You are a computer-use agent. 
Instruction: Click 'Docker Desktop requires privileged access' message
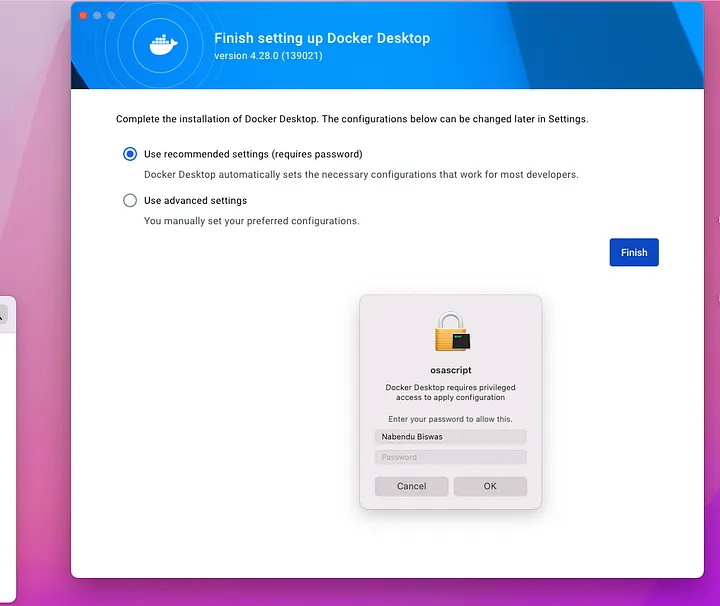[x=450, y=392]
